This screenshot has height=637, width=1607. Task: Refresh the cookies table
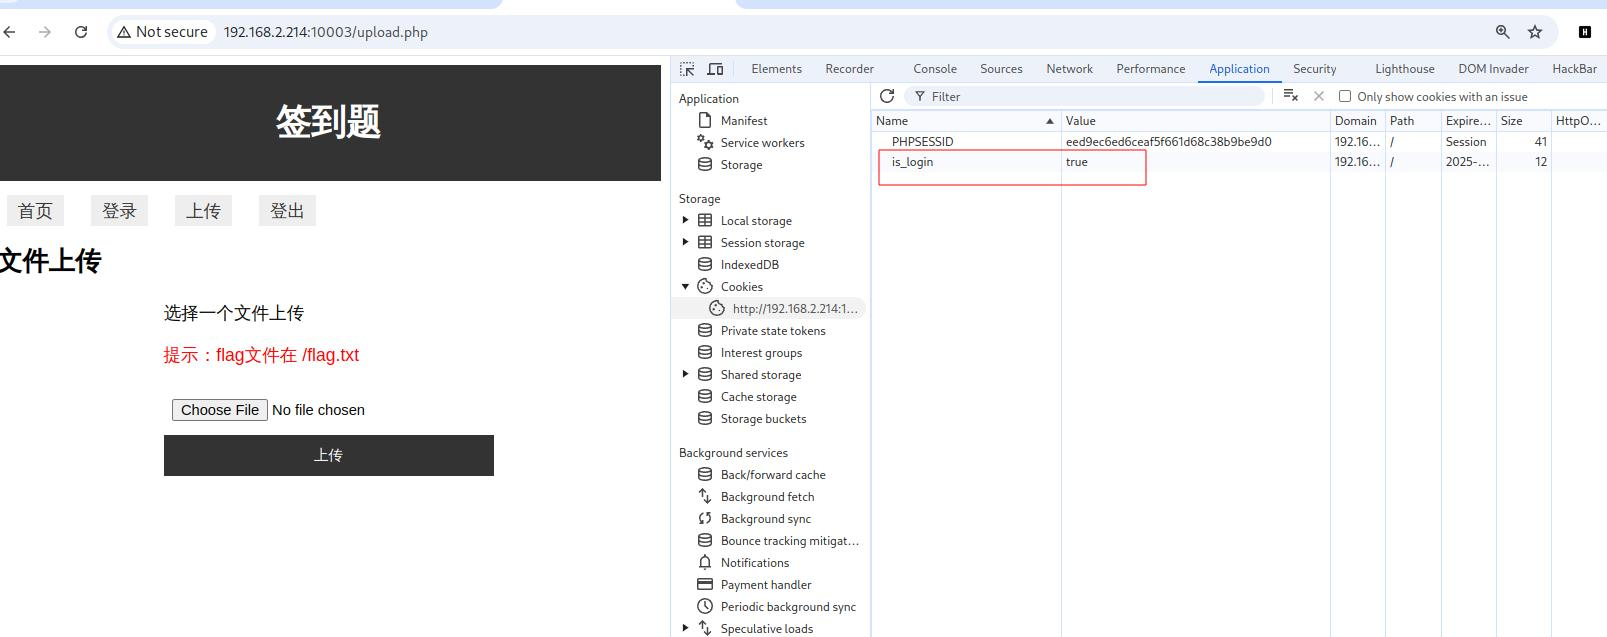coord(887,96)
